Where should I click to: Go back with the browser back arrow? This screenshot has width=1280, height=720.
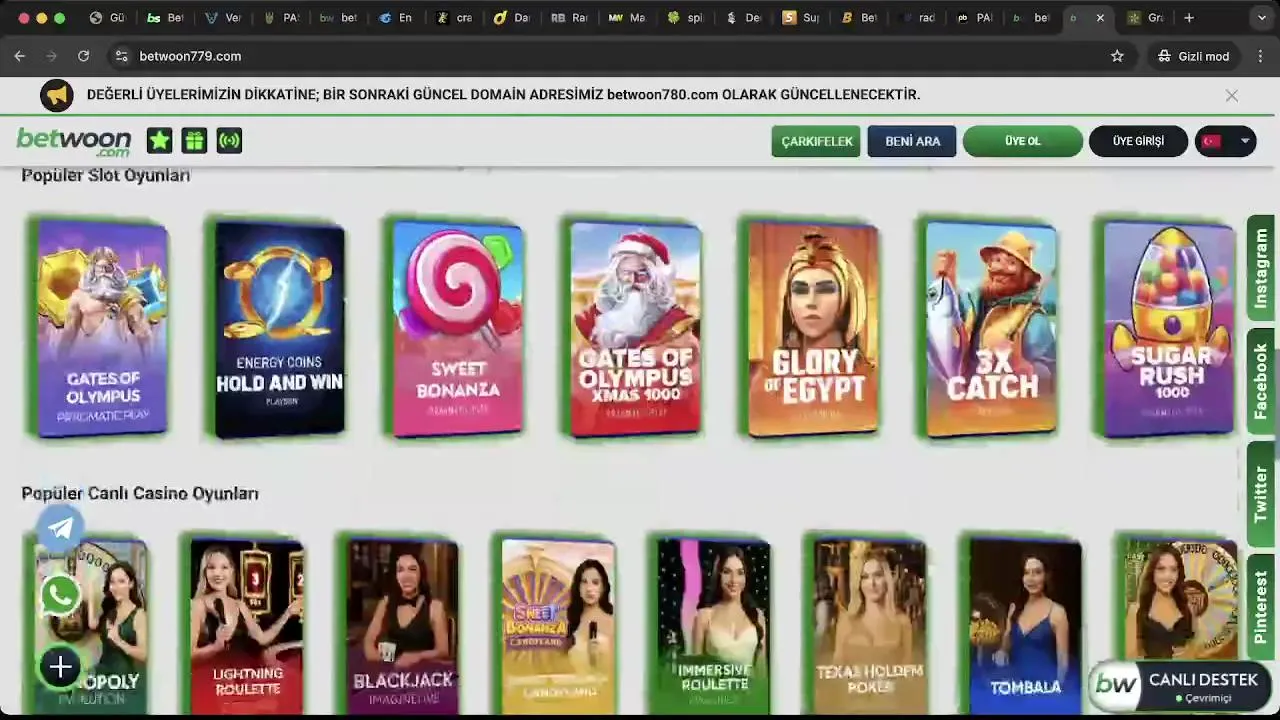19,56
